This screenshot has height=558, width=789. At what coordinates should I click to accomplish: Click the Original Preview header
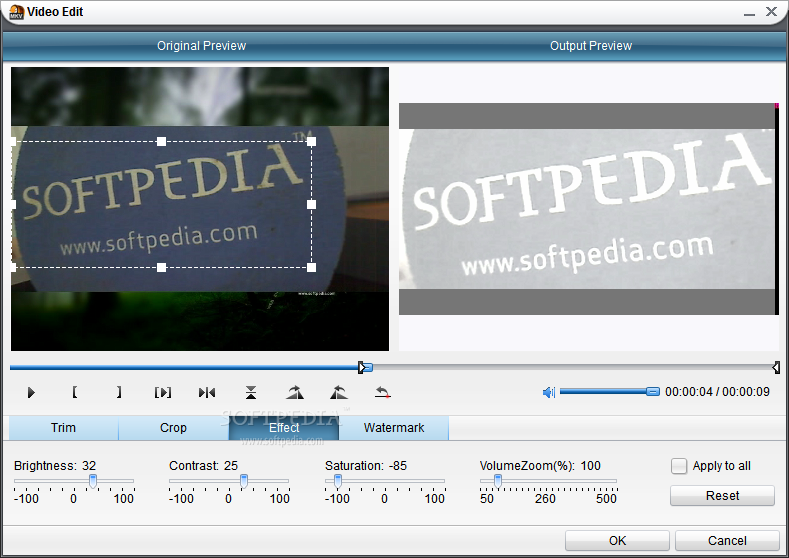[201, 46]
